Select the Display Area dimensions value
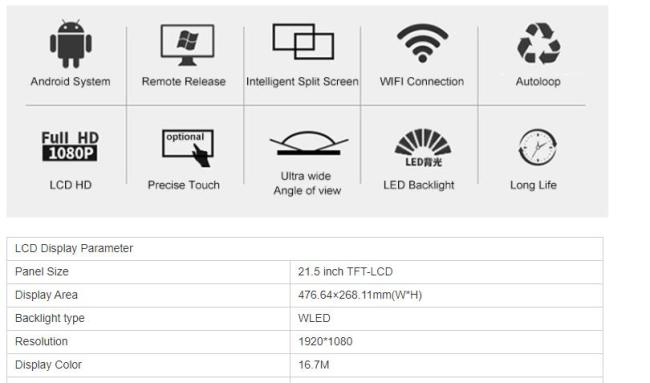This screenshot has width=650, height=383. (x=360, y=295)
